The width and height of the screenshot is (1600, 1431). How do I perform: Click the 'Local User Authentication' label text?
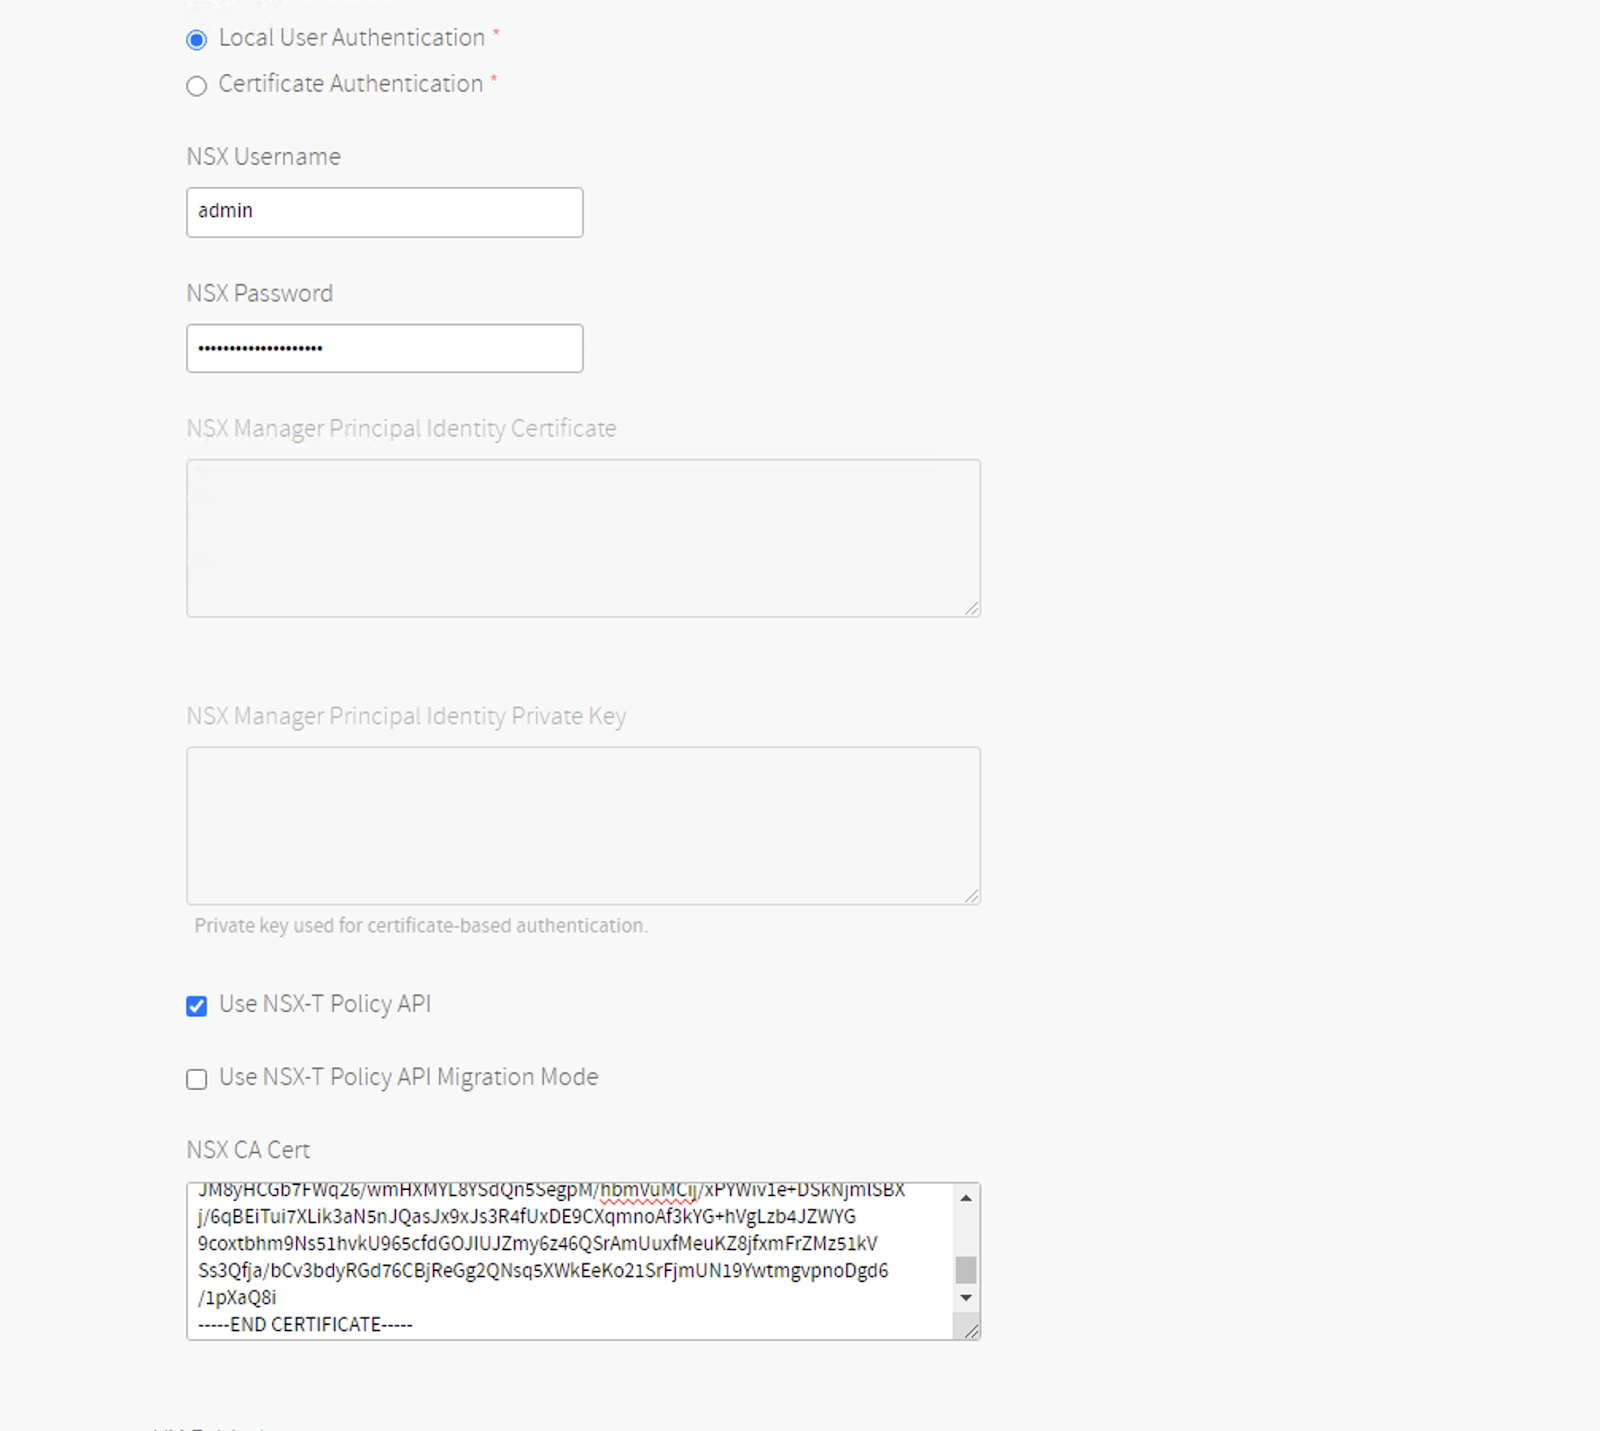tap(352, 38)
